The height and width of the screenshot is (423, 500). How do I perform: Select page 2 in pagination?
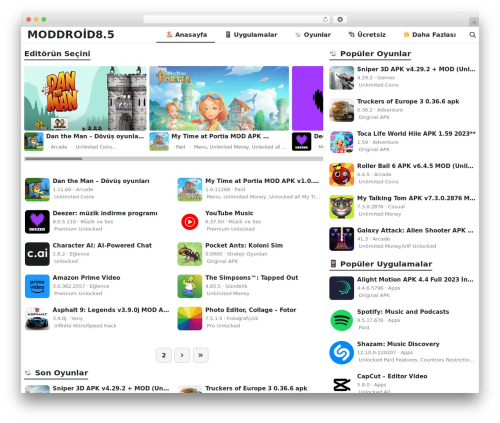(x=164, y=355)
